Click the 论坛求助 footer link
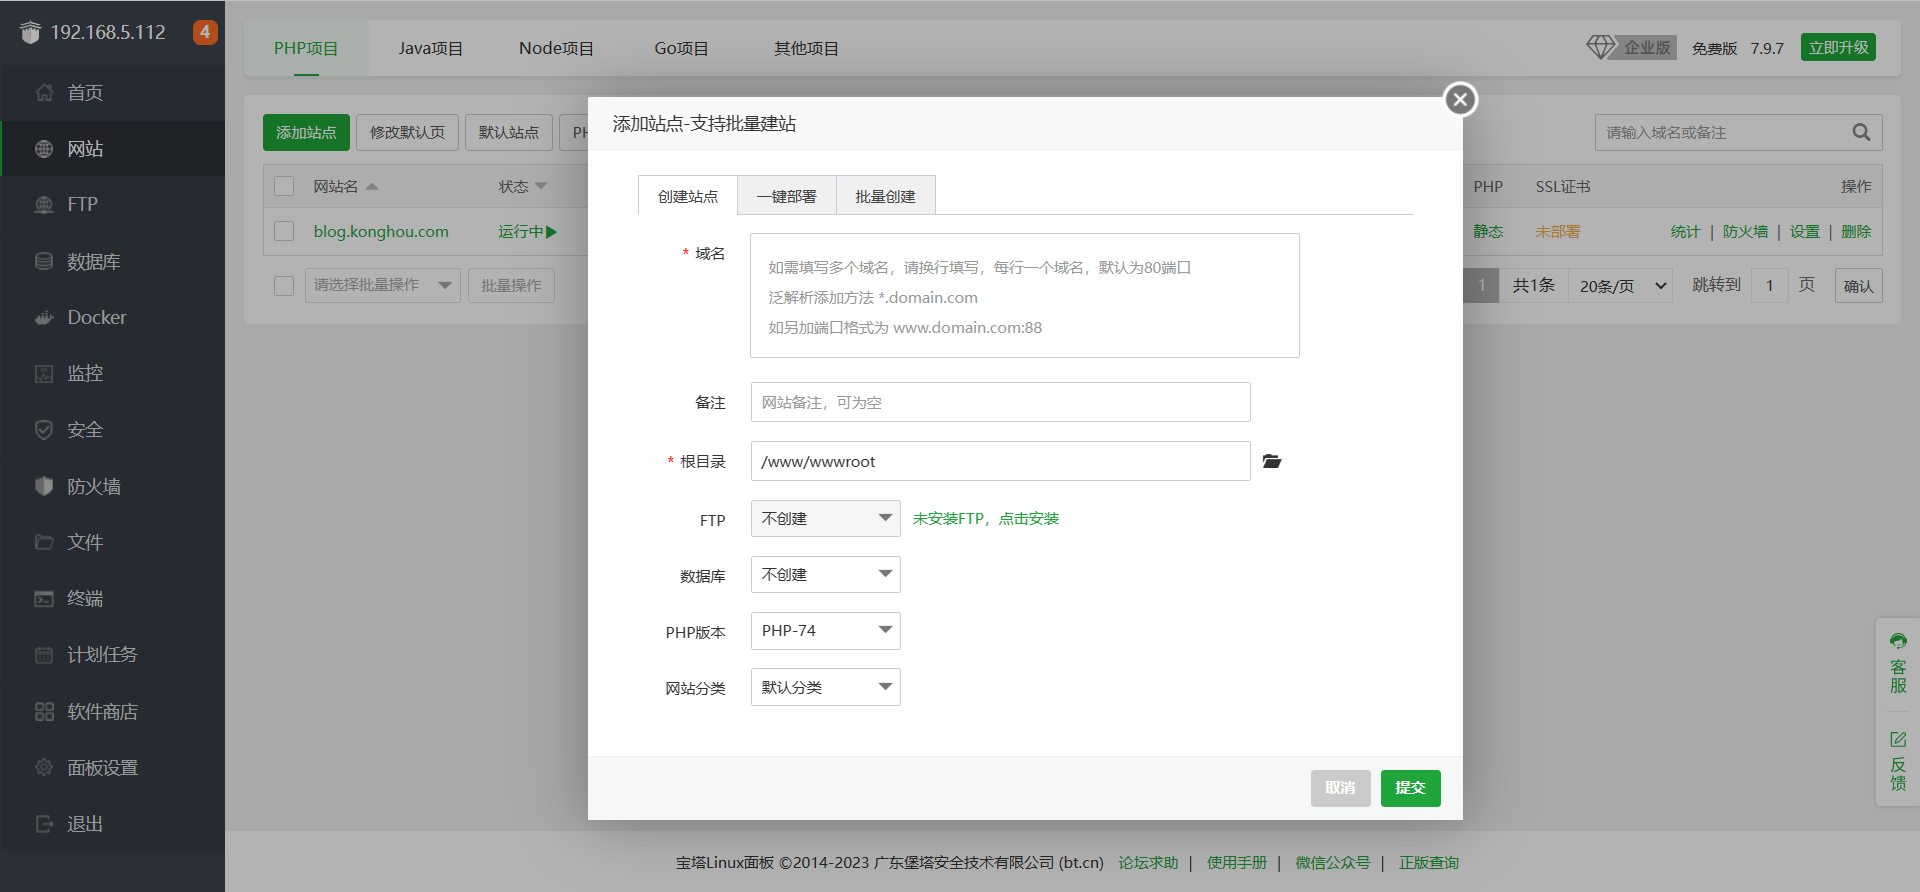 (x=1148, y=862)
